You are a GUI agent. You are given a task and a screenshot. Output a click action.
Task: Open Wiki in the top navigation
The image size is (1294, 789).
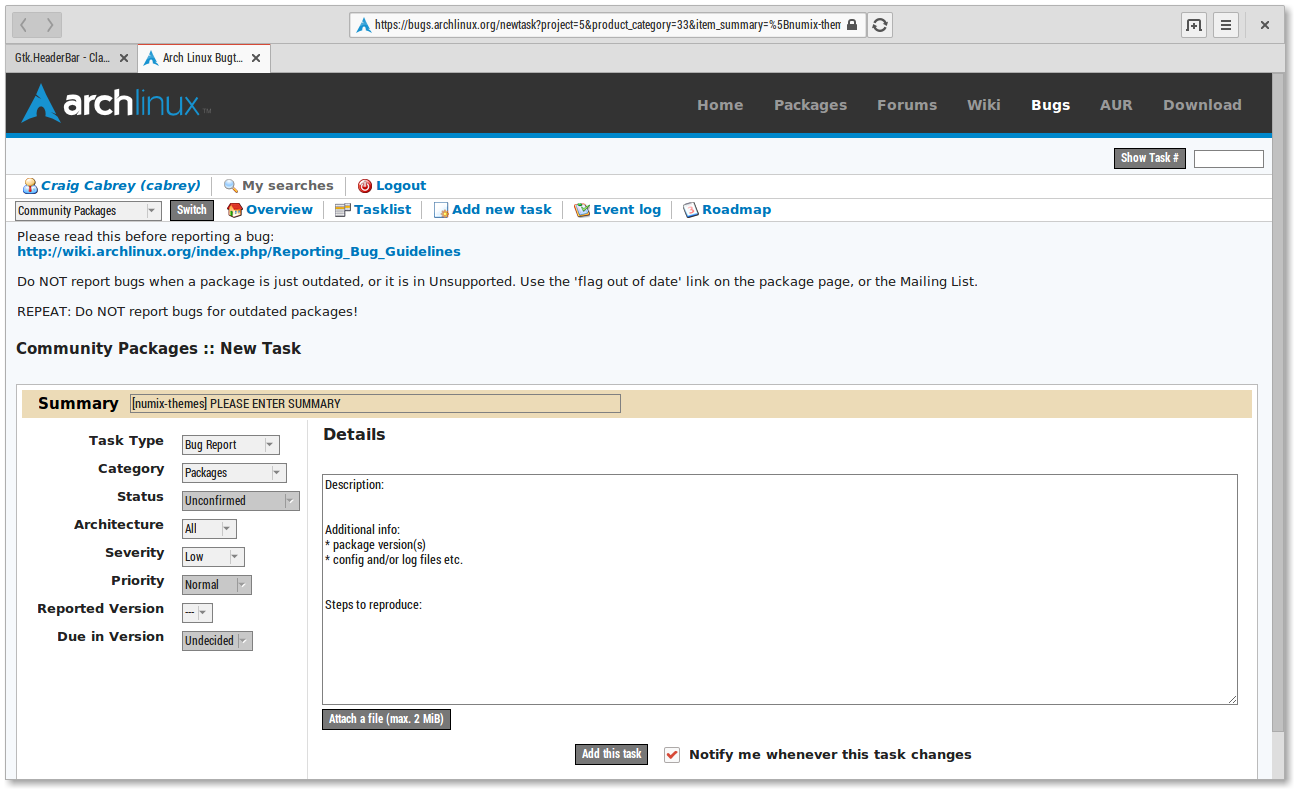[983, 105]
